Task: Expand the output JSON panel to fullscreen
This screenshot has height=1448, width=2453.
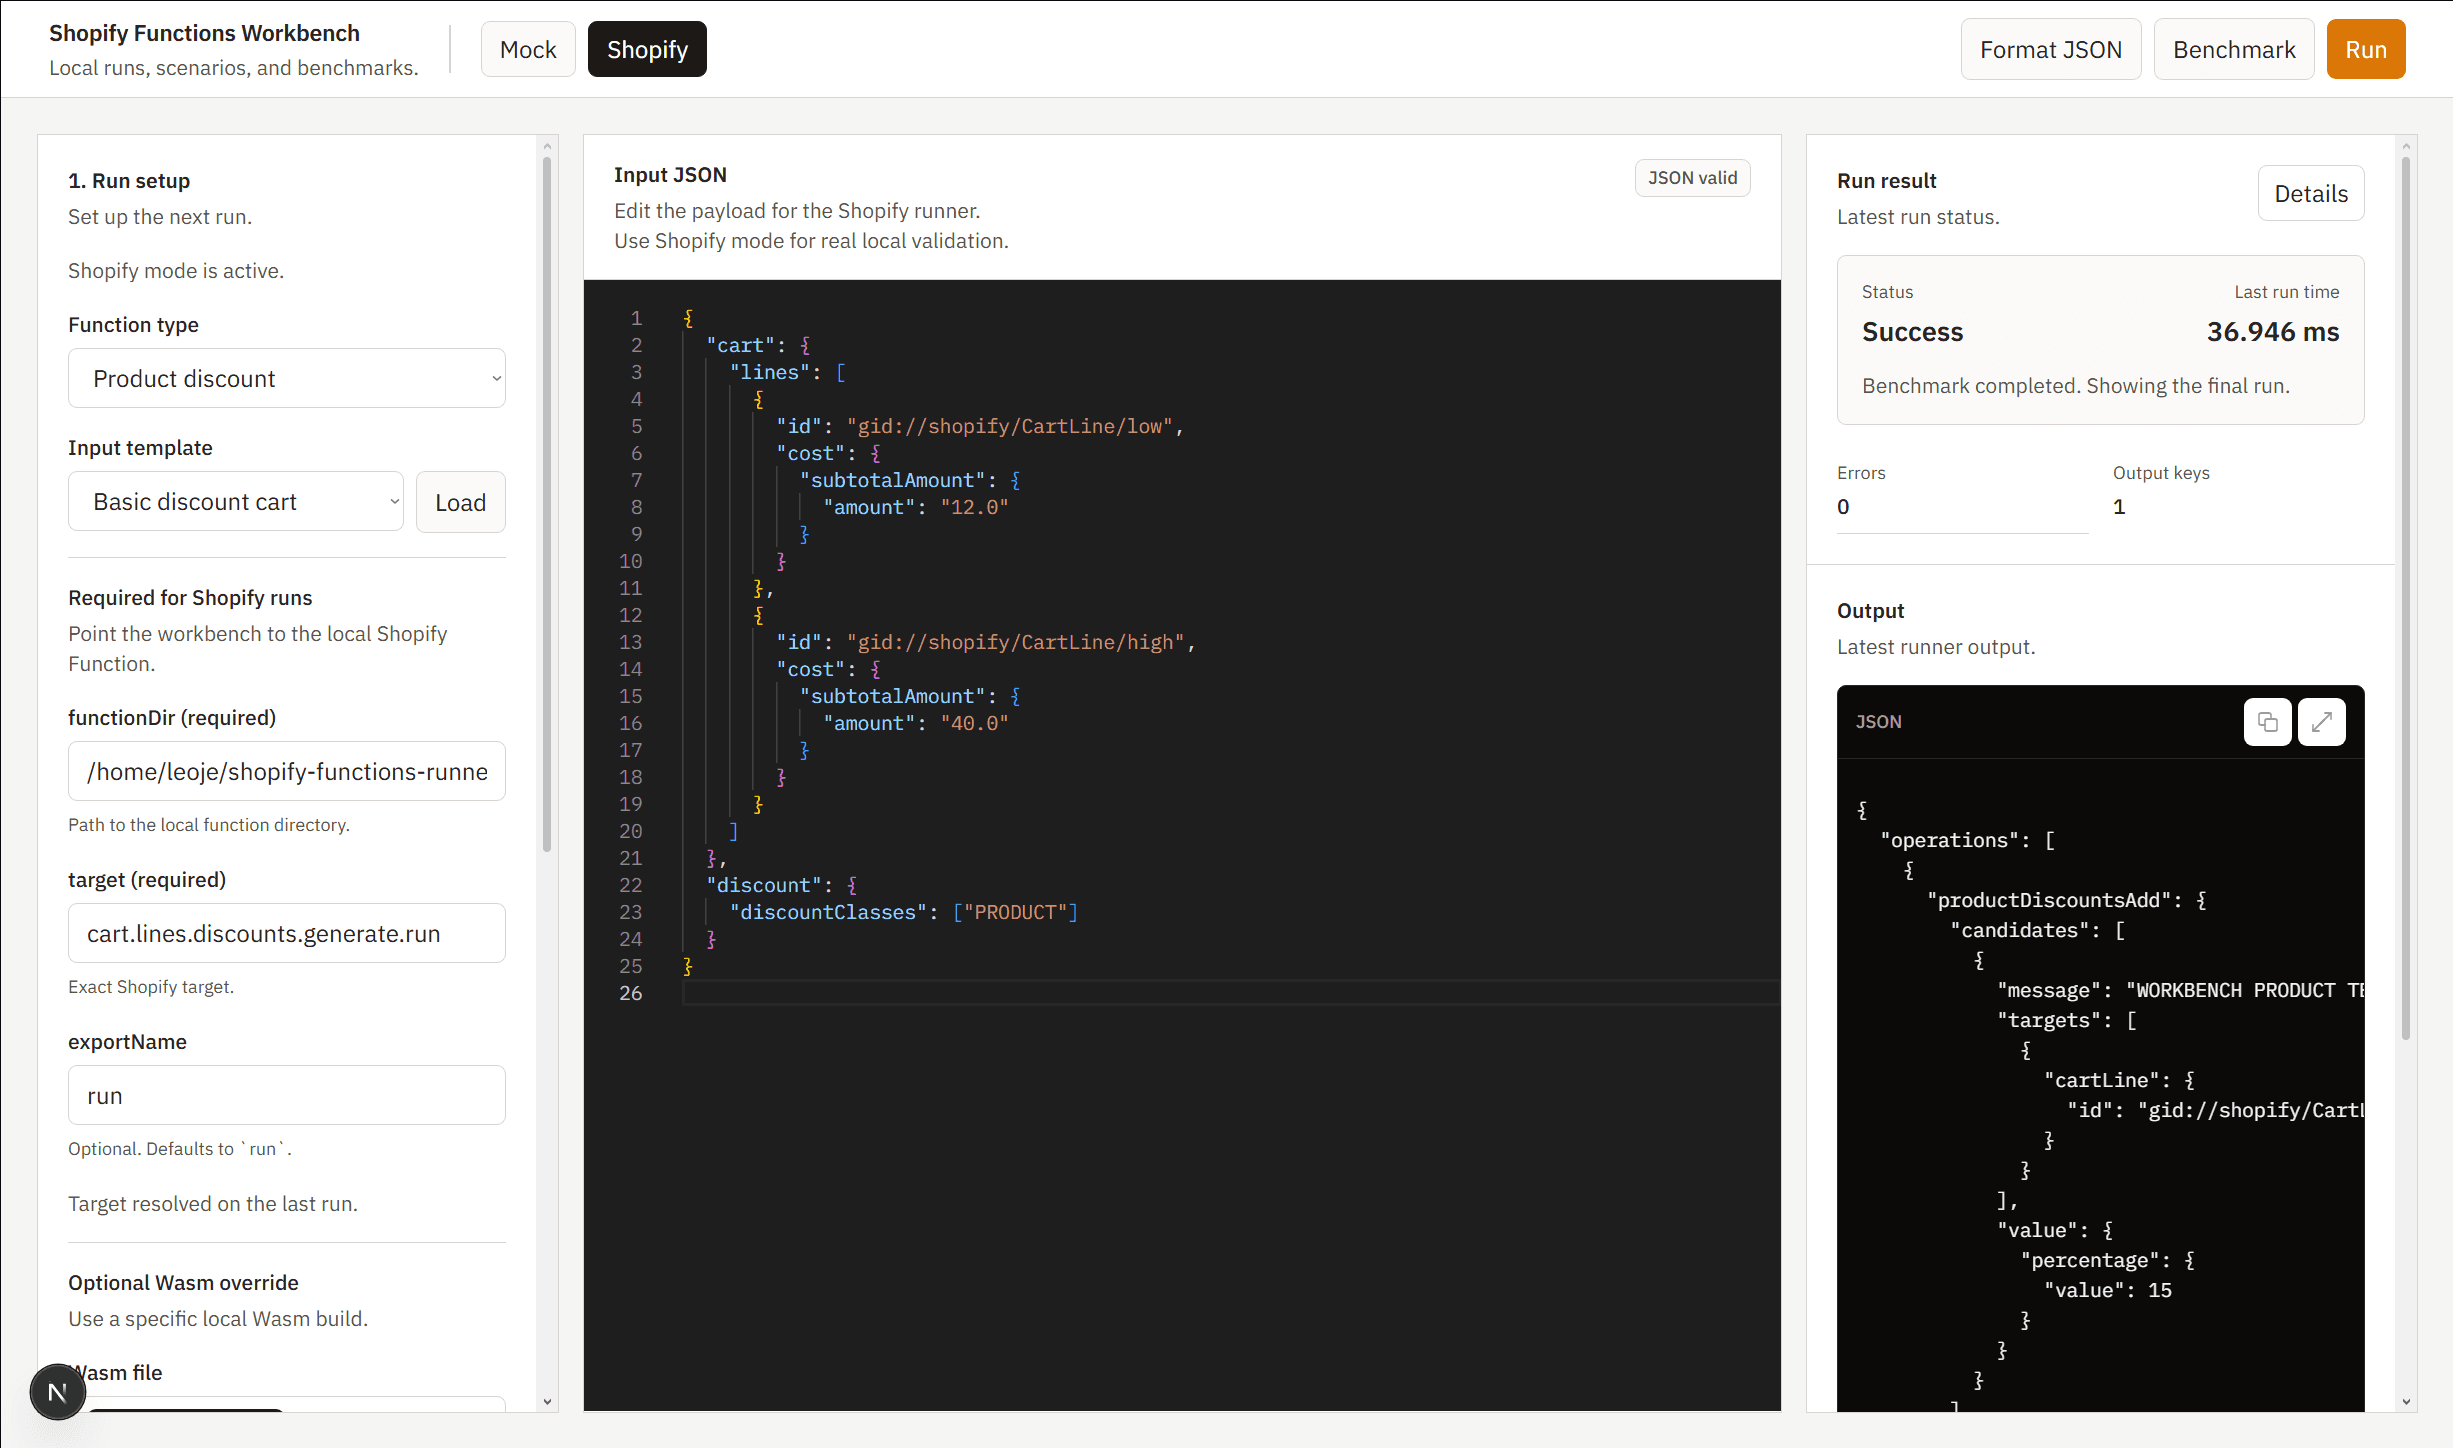Action: (2321, 722)
